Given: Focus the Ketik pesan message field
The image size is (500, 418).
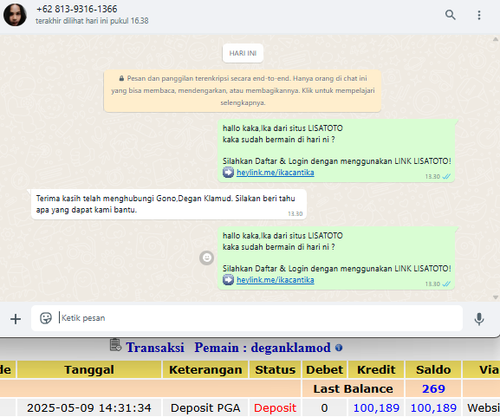Looking at the screenshot, I should click(x=247, y=318).
